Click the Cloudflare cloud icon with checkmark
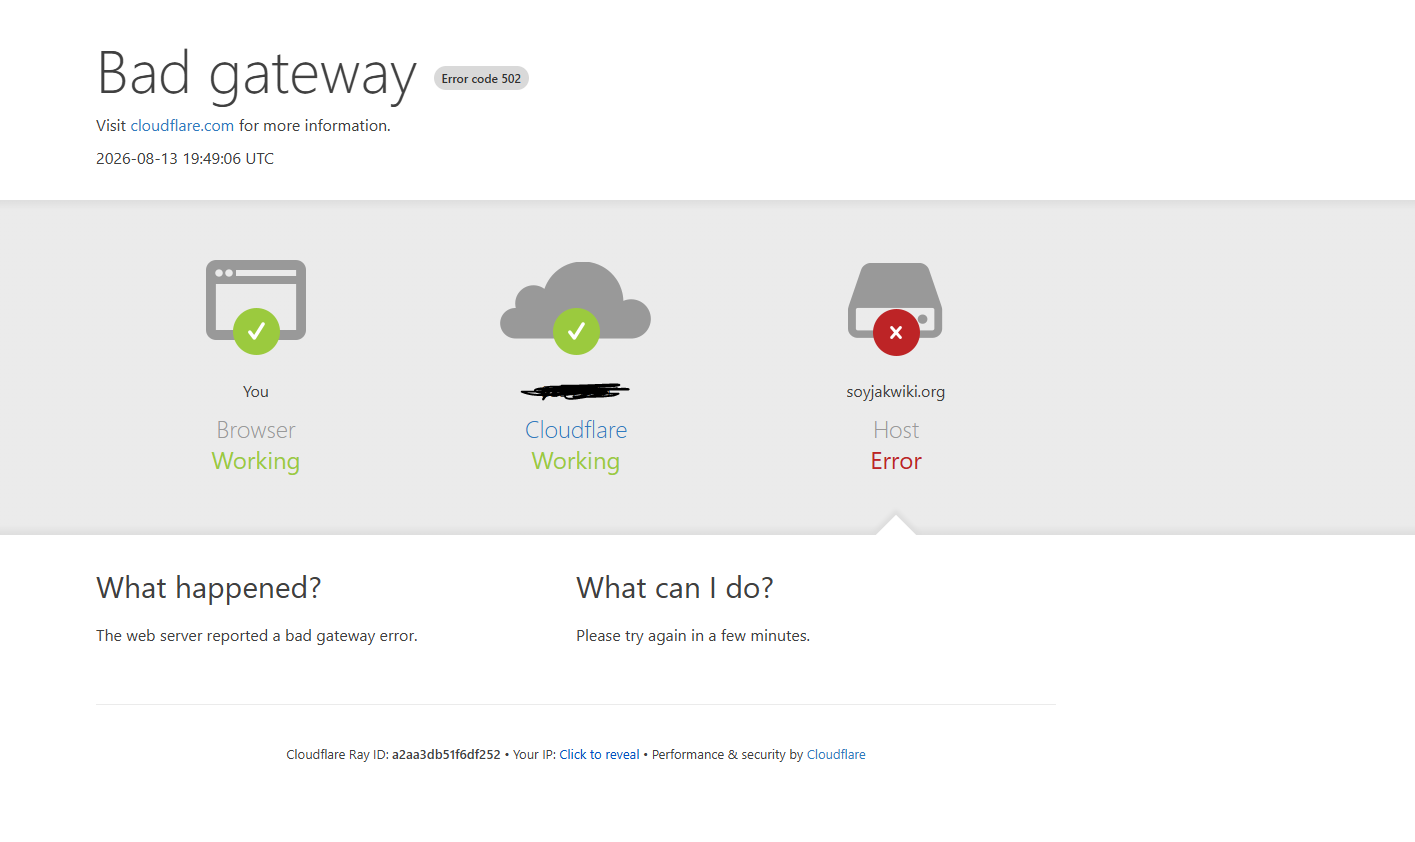Image resolution: width=1415 pixels, height=842 pixels. [576, 307]
